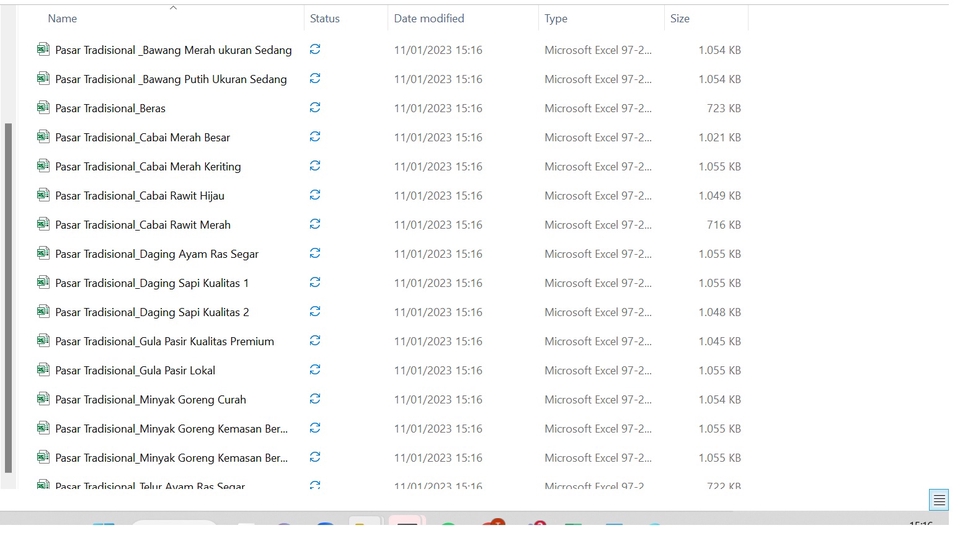Click the Excel icon of Gula Pasir Lokal
This screenshot has width=960, height=533.
point(43,370)
